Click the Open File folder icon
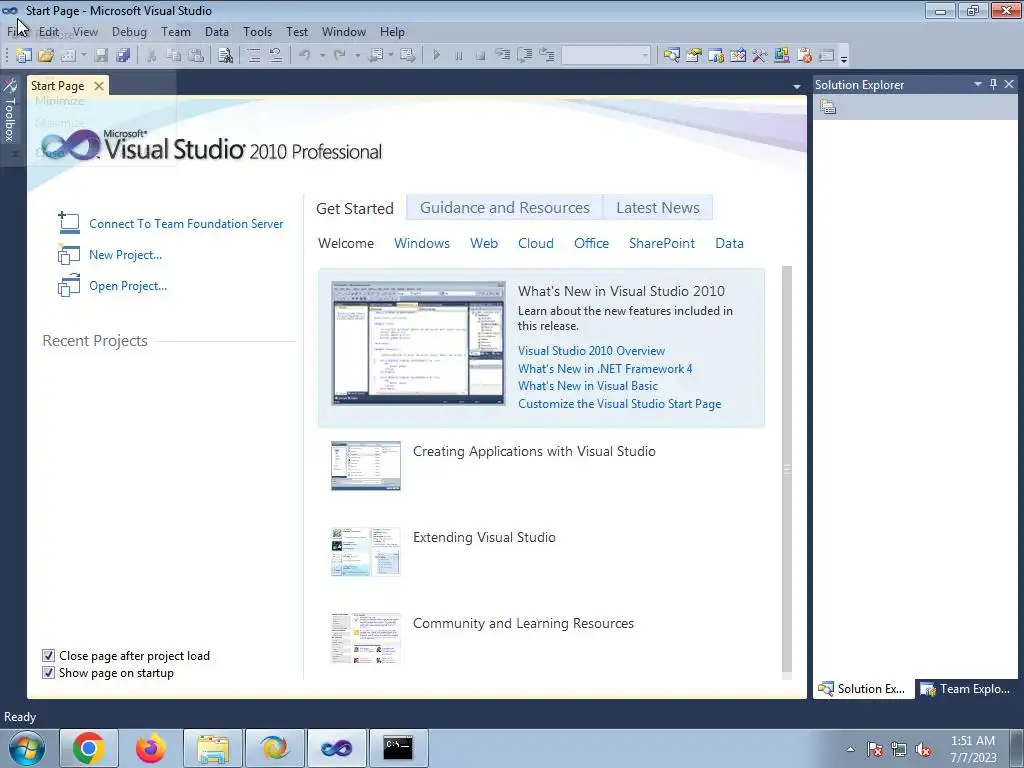This screenshot has height=768, width=1024. (46, 56)
